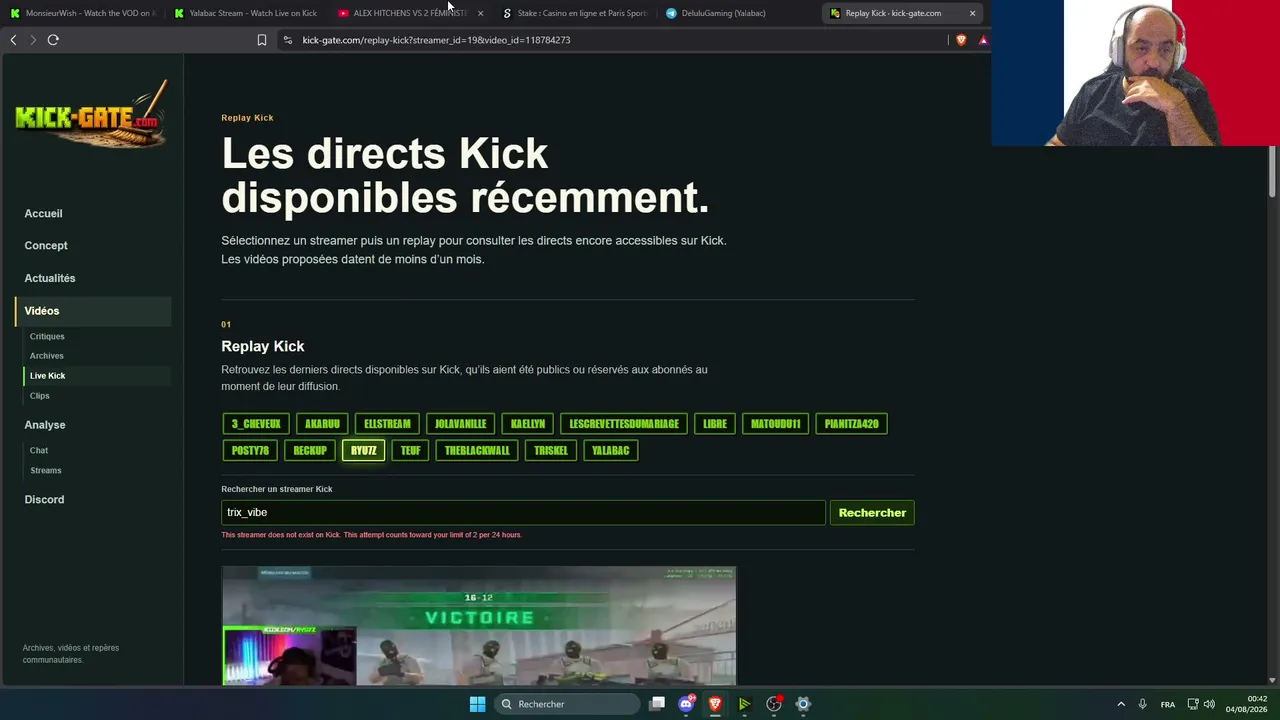Open Concept in the sidebar

click(x=46, y=245)
